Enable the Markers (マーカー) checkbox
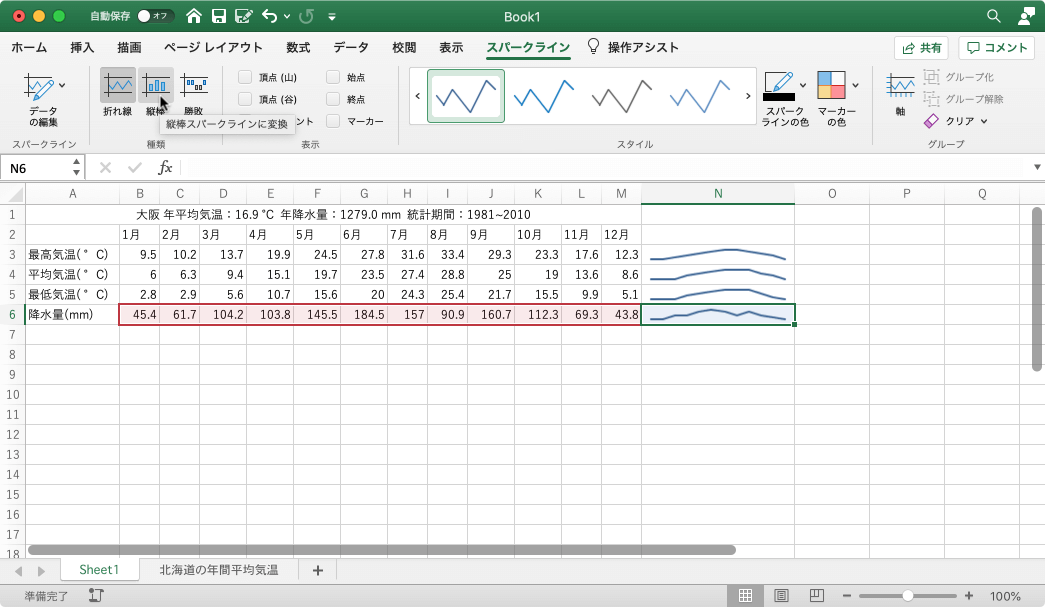The width and height of the screenshot is (1045, 607). click(333, 121)
